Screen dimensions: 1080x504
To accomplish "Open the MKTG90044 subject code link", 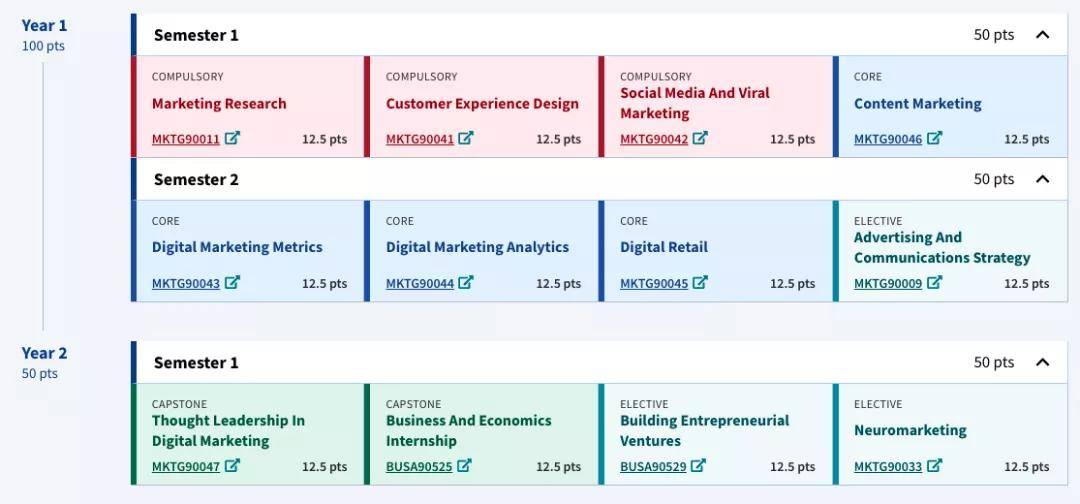I will click(420, 284).
